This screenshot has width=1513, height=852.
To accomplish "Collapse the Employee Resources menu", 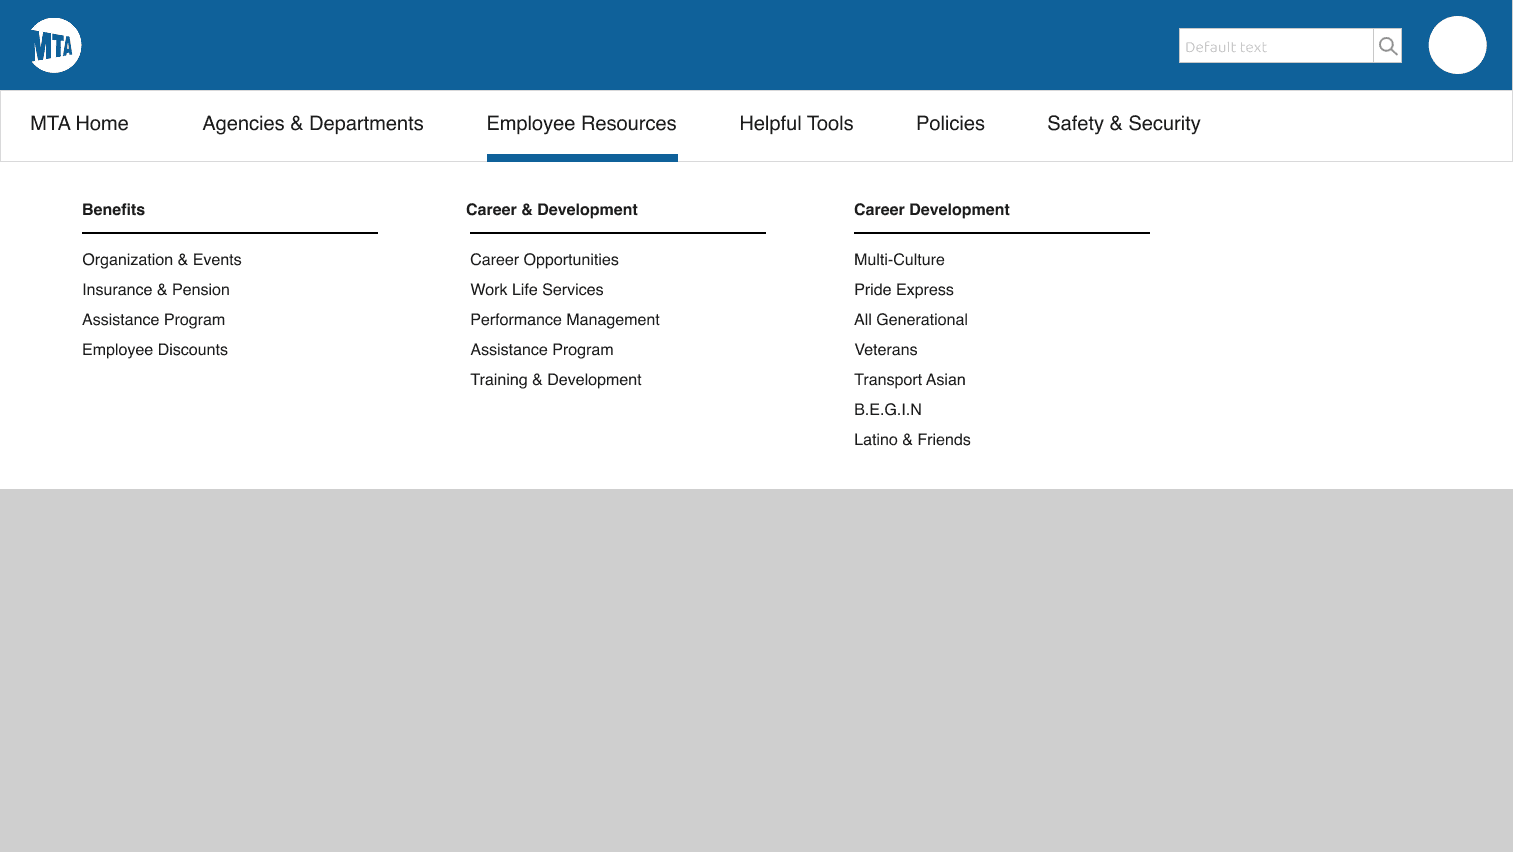I will click(x=581, y=124).
